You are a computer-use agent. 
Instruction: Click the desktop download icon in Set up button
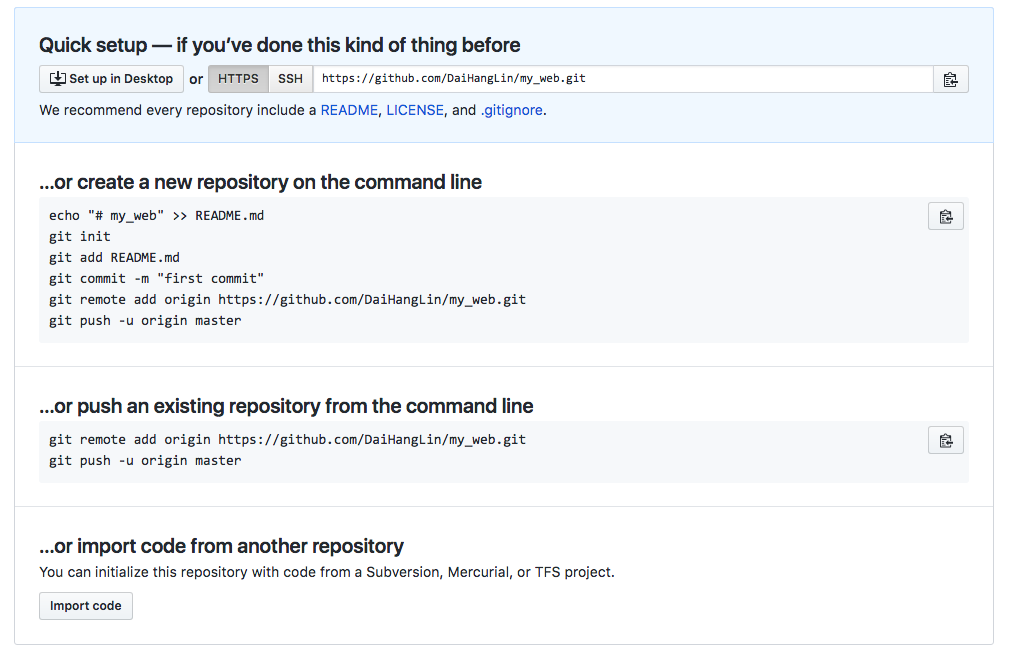tap(58, 79)
